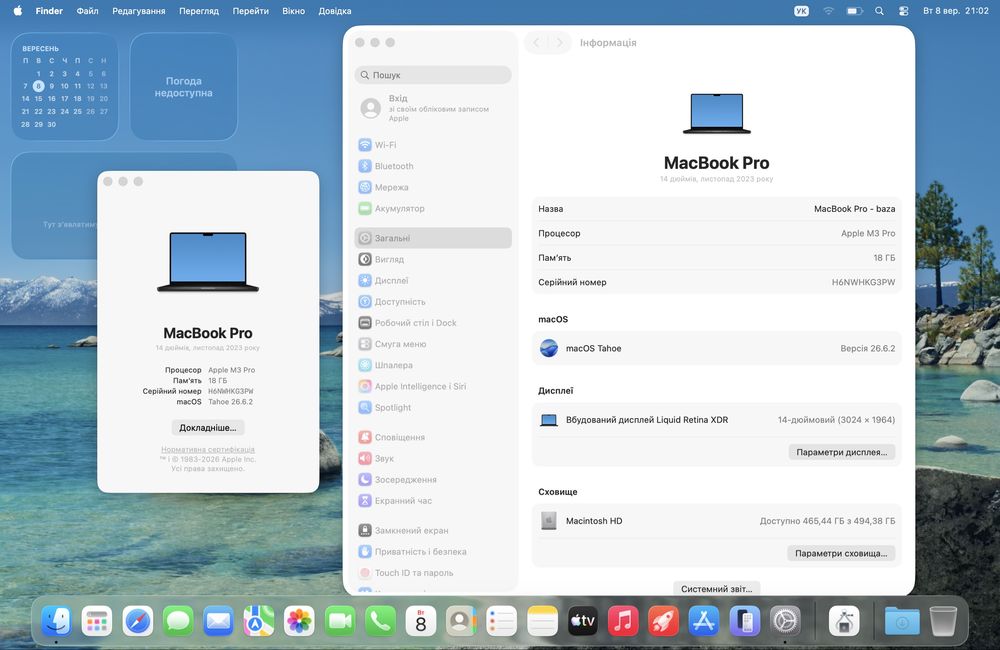Open Сповіщення settings

pos(433,437)
